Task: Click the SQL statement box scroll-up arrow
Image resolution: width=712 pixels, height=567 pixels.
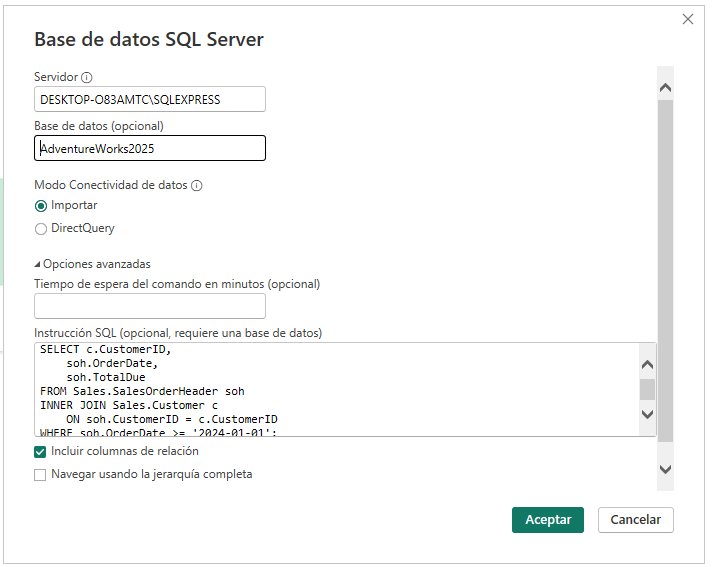Action: click(x=647, y=365)
